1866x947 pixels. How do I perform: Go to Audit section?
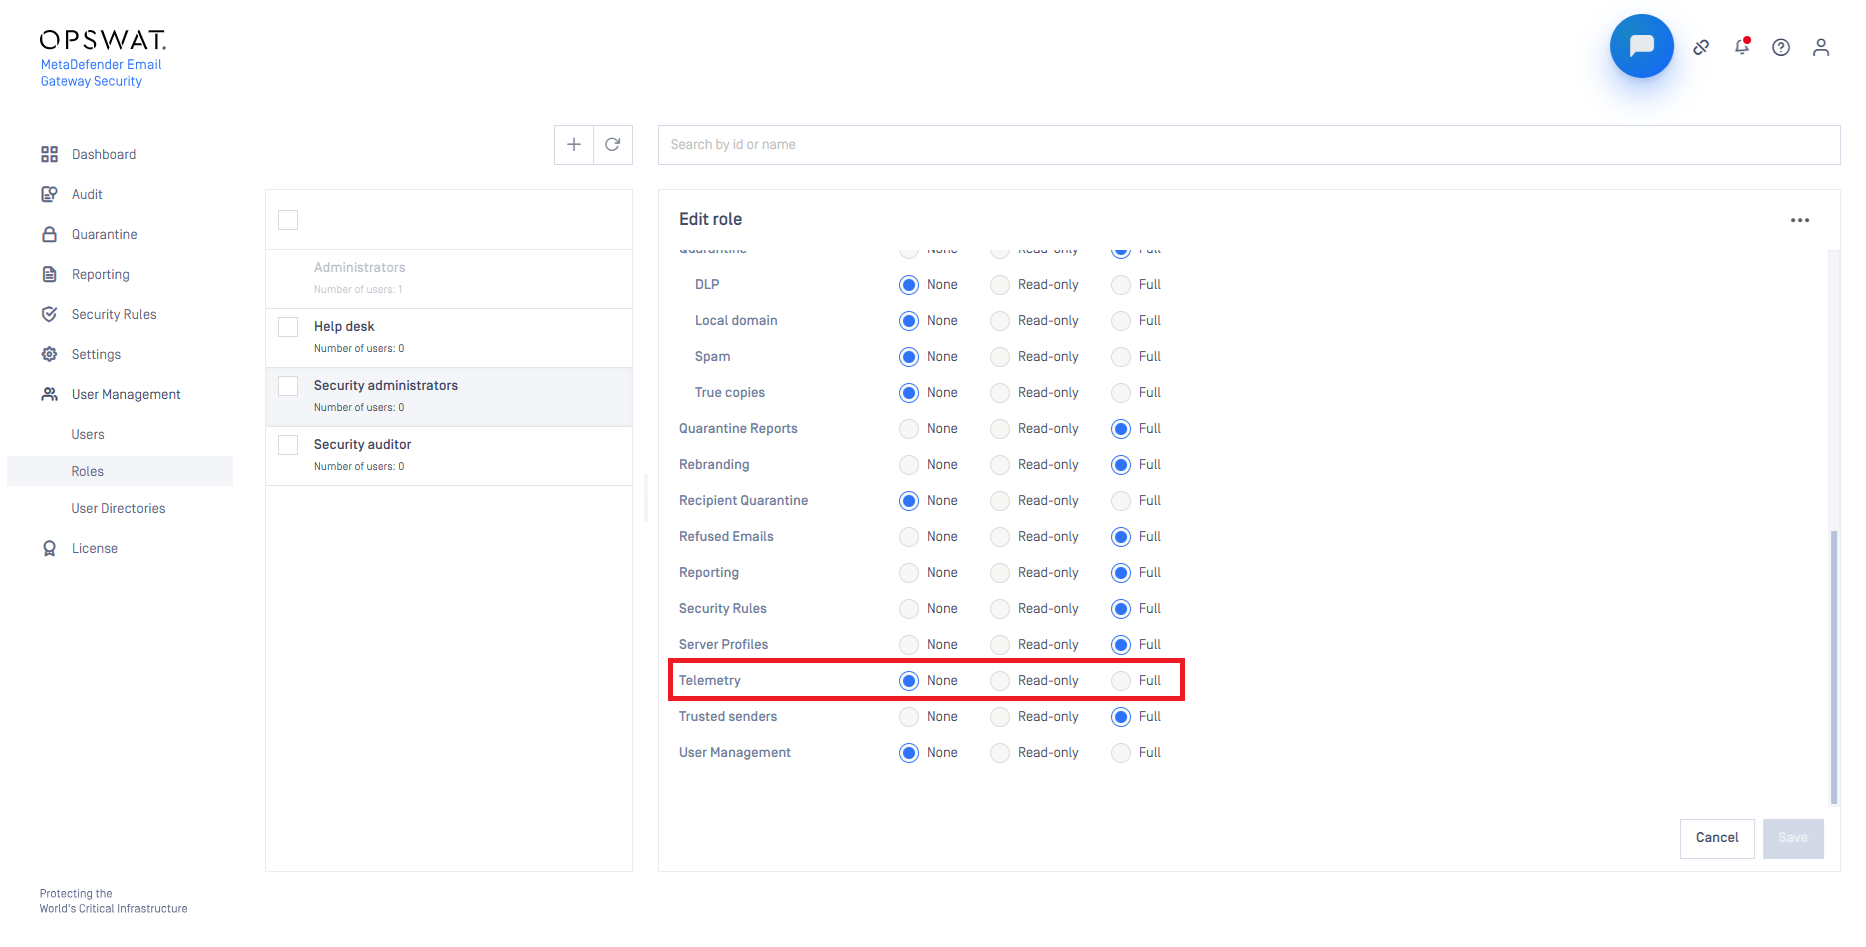point(87,194)
